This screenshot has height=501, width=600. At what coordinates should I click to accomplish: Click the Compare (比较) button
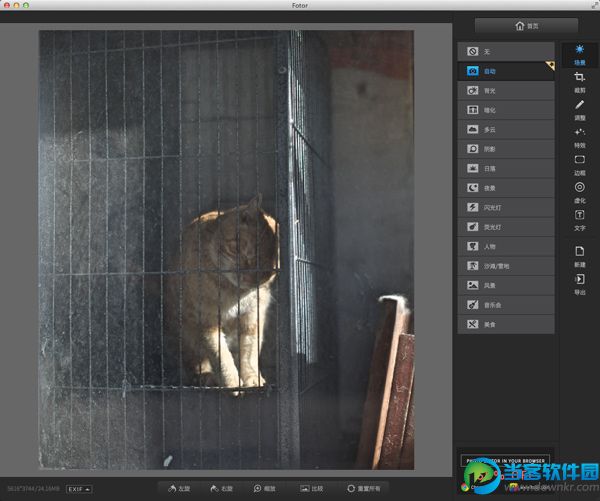pos(311,489)
